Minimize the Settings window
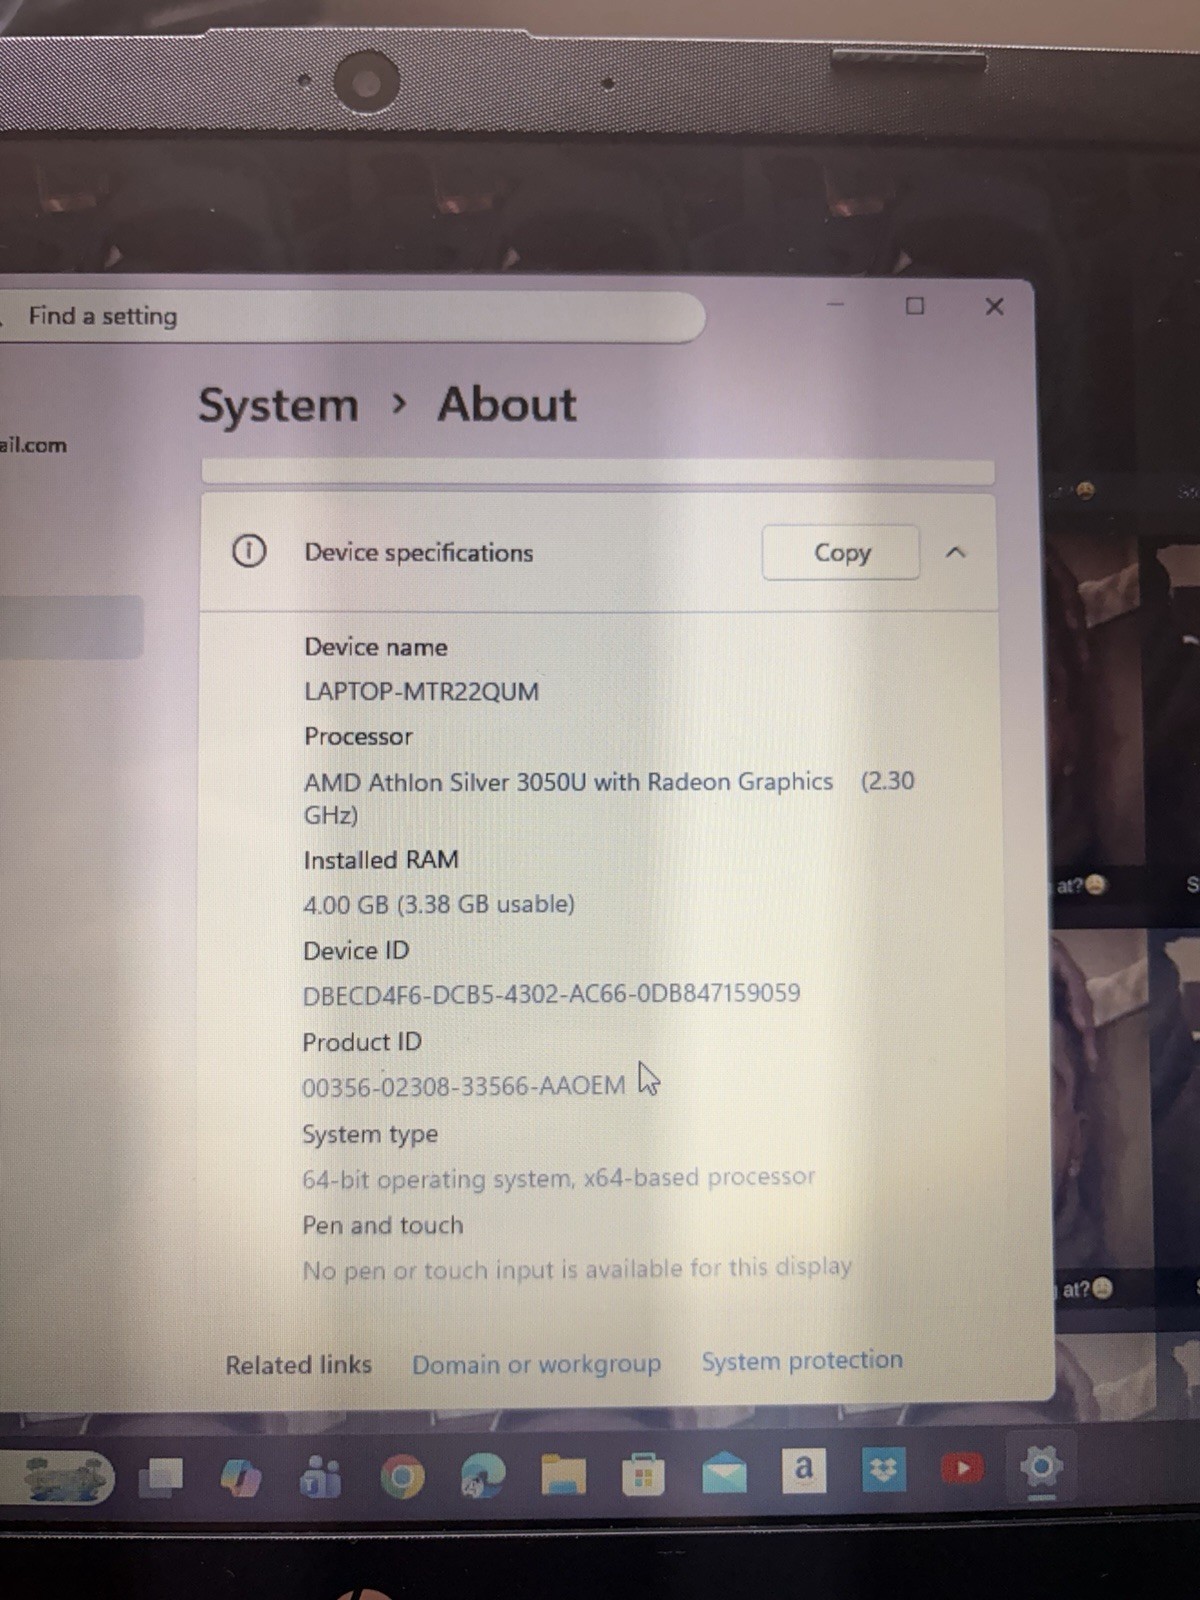 pyautogui.click(x=836, y=304)
